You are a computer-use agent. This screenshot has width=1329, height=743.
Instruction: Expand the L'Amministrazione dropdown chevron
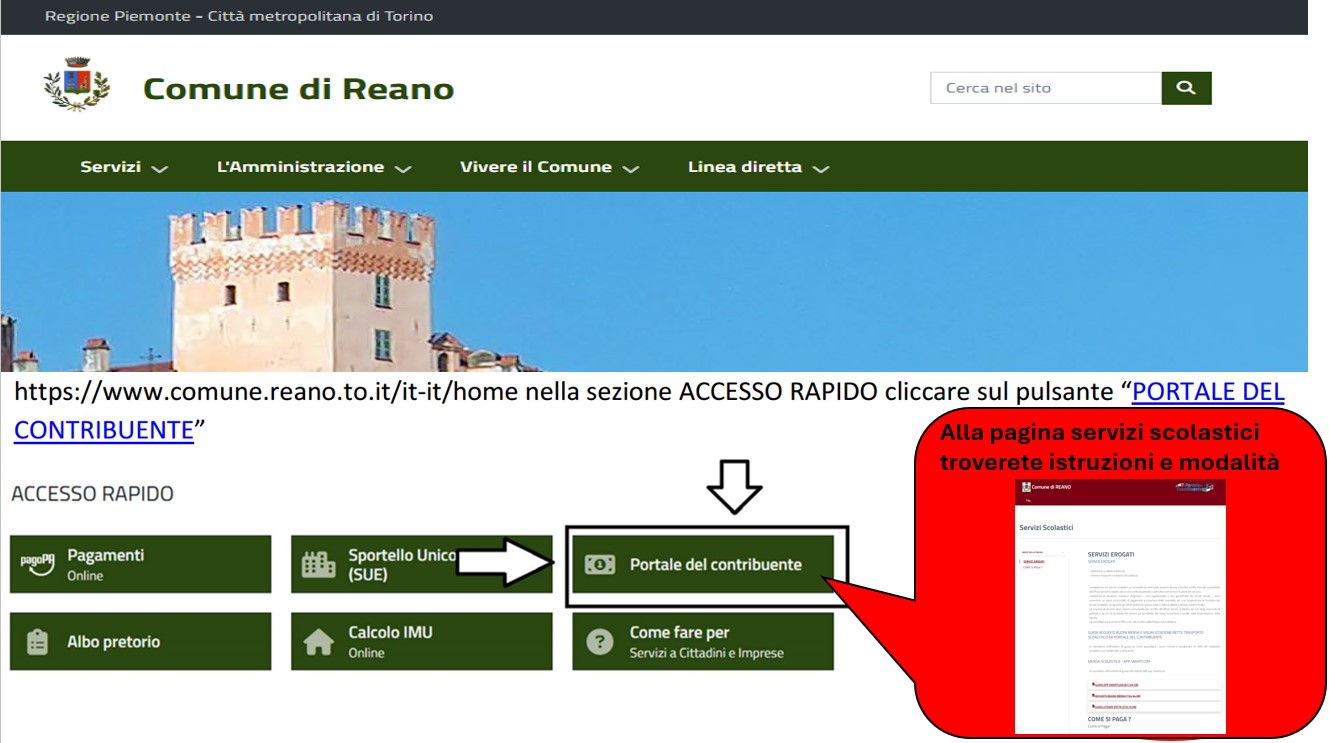click(403, 169)
